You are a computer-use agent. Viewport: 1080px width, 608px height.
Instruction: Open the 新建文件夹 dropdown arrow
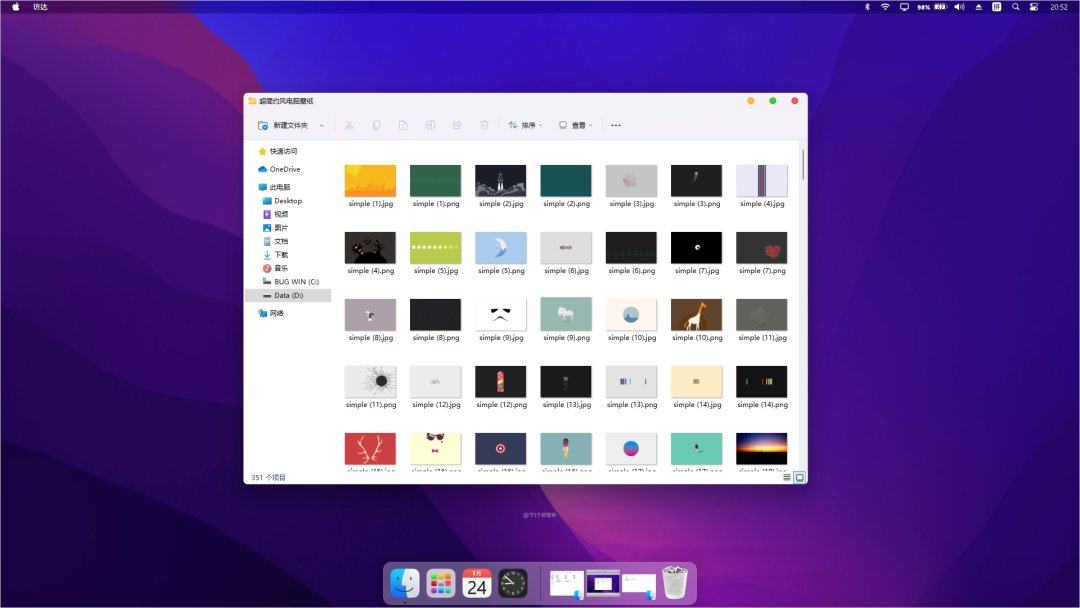click(322, 126)
